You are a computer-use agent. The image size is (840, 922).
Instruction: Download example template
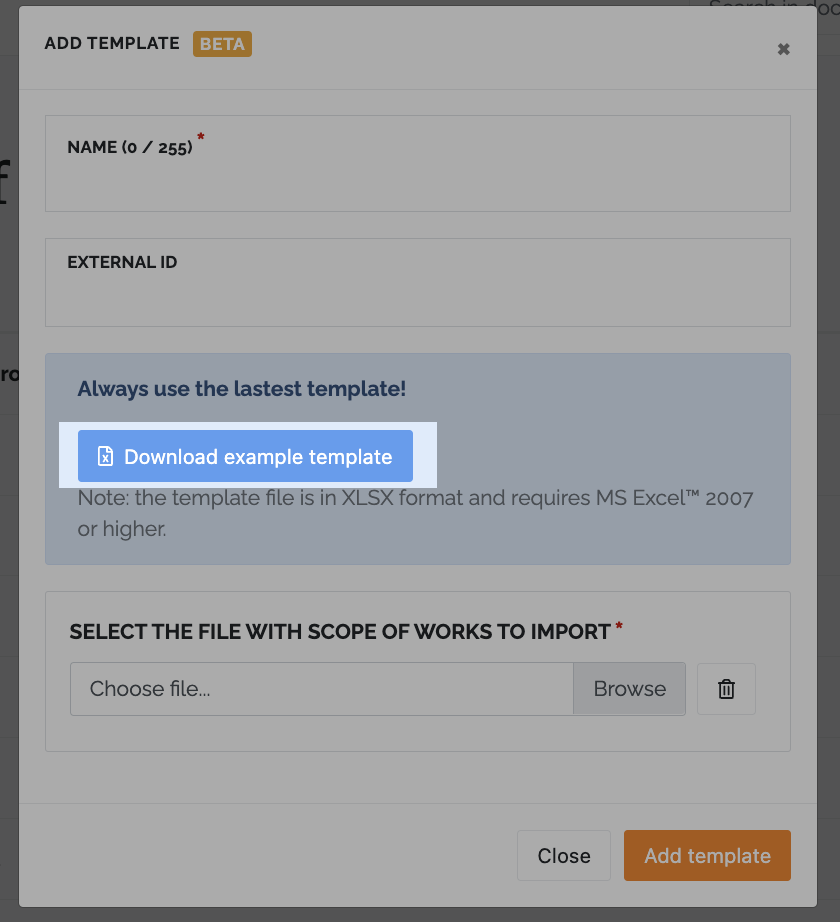tap(245, 456)
